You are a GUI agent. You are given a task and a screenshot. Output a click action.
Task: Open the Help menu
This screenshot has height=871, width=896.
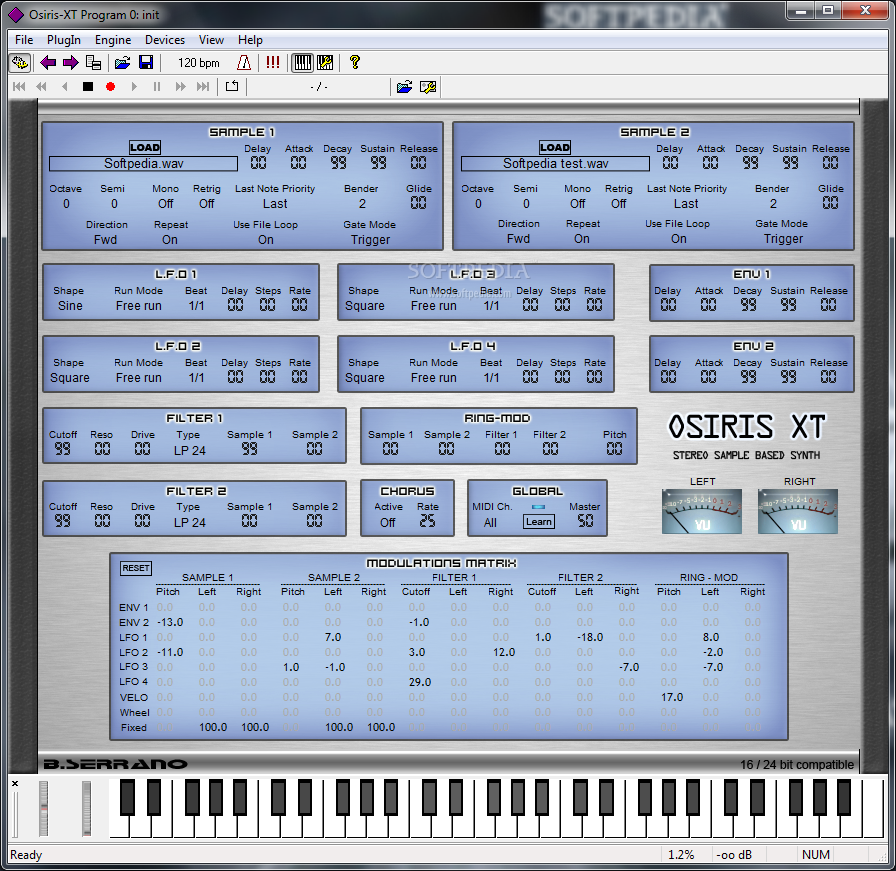click(250, 40)
